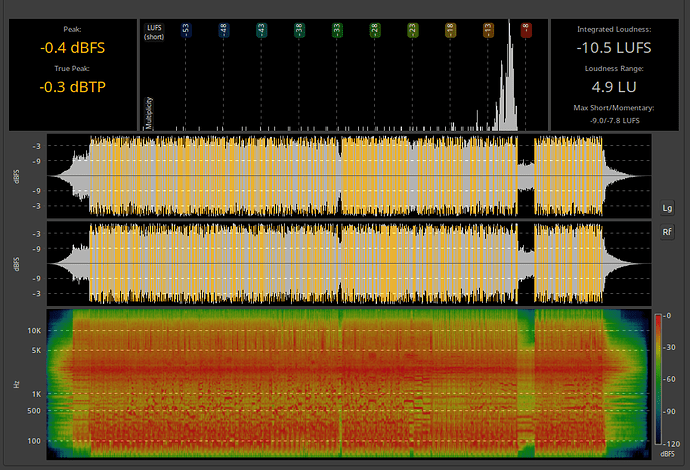Select the -53 LUFS histogram marker
Image resolution: width=690 pixels, height=470 pixels.
point(186,30)
